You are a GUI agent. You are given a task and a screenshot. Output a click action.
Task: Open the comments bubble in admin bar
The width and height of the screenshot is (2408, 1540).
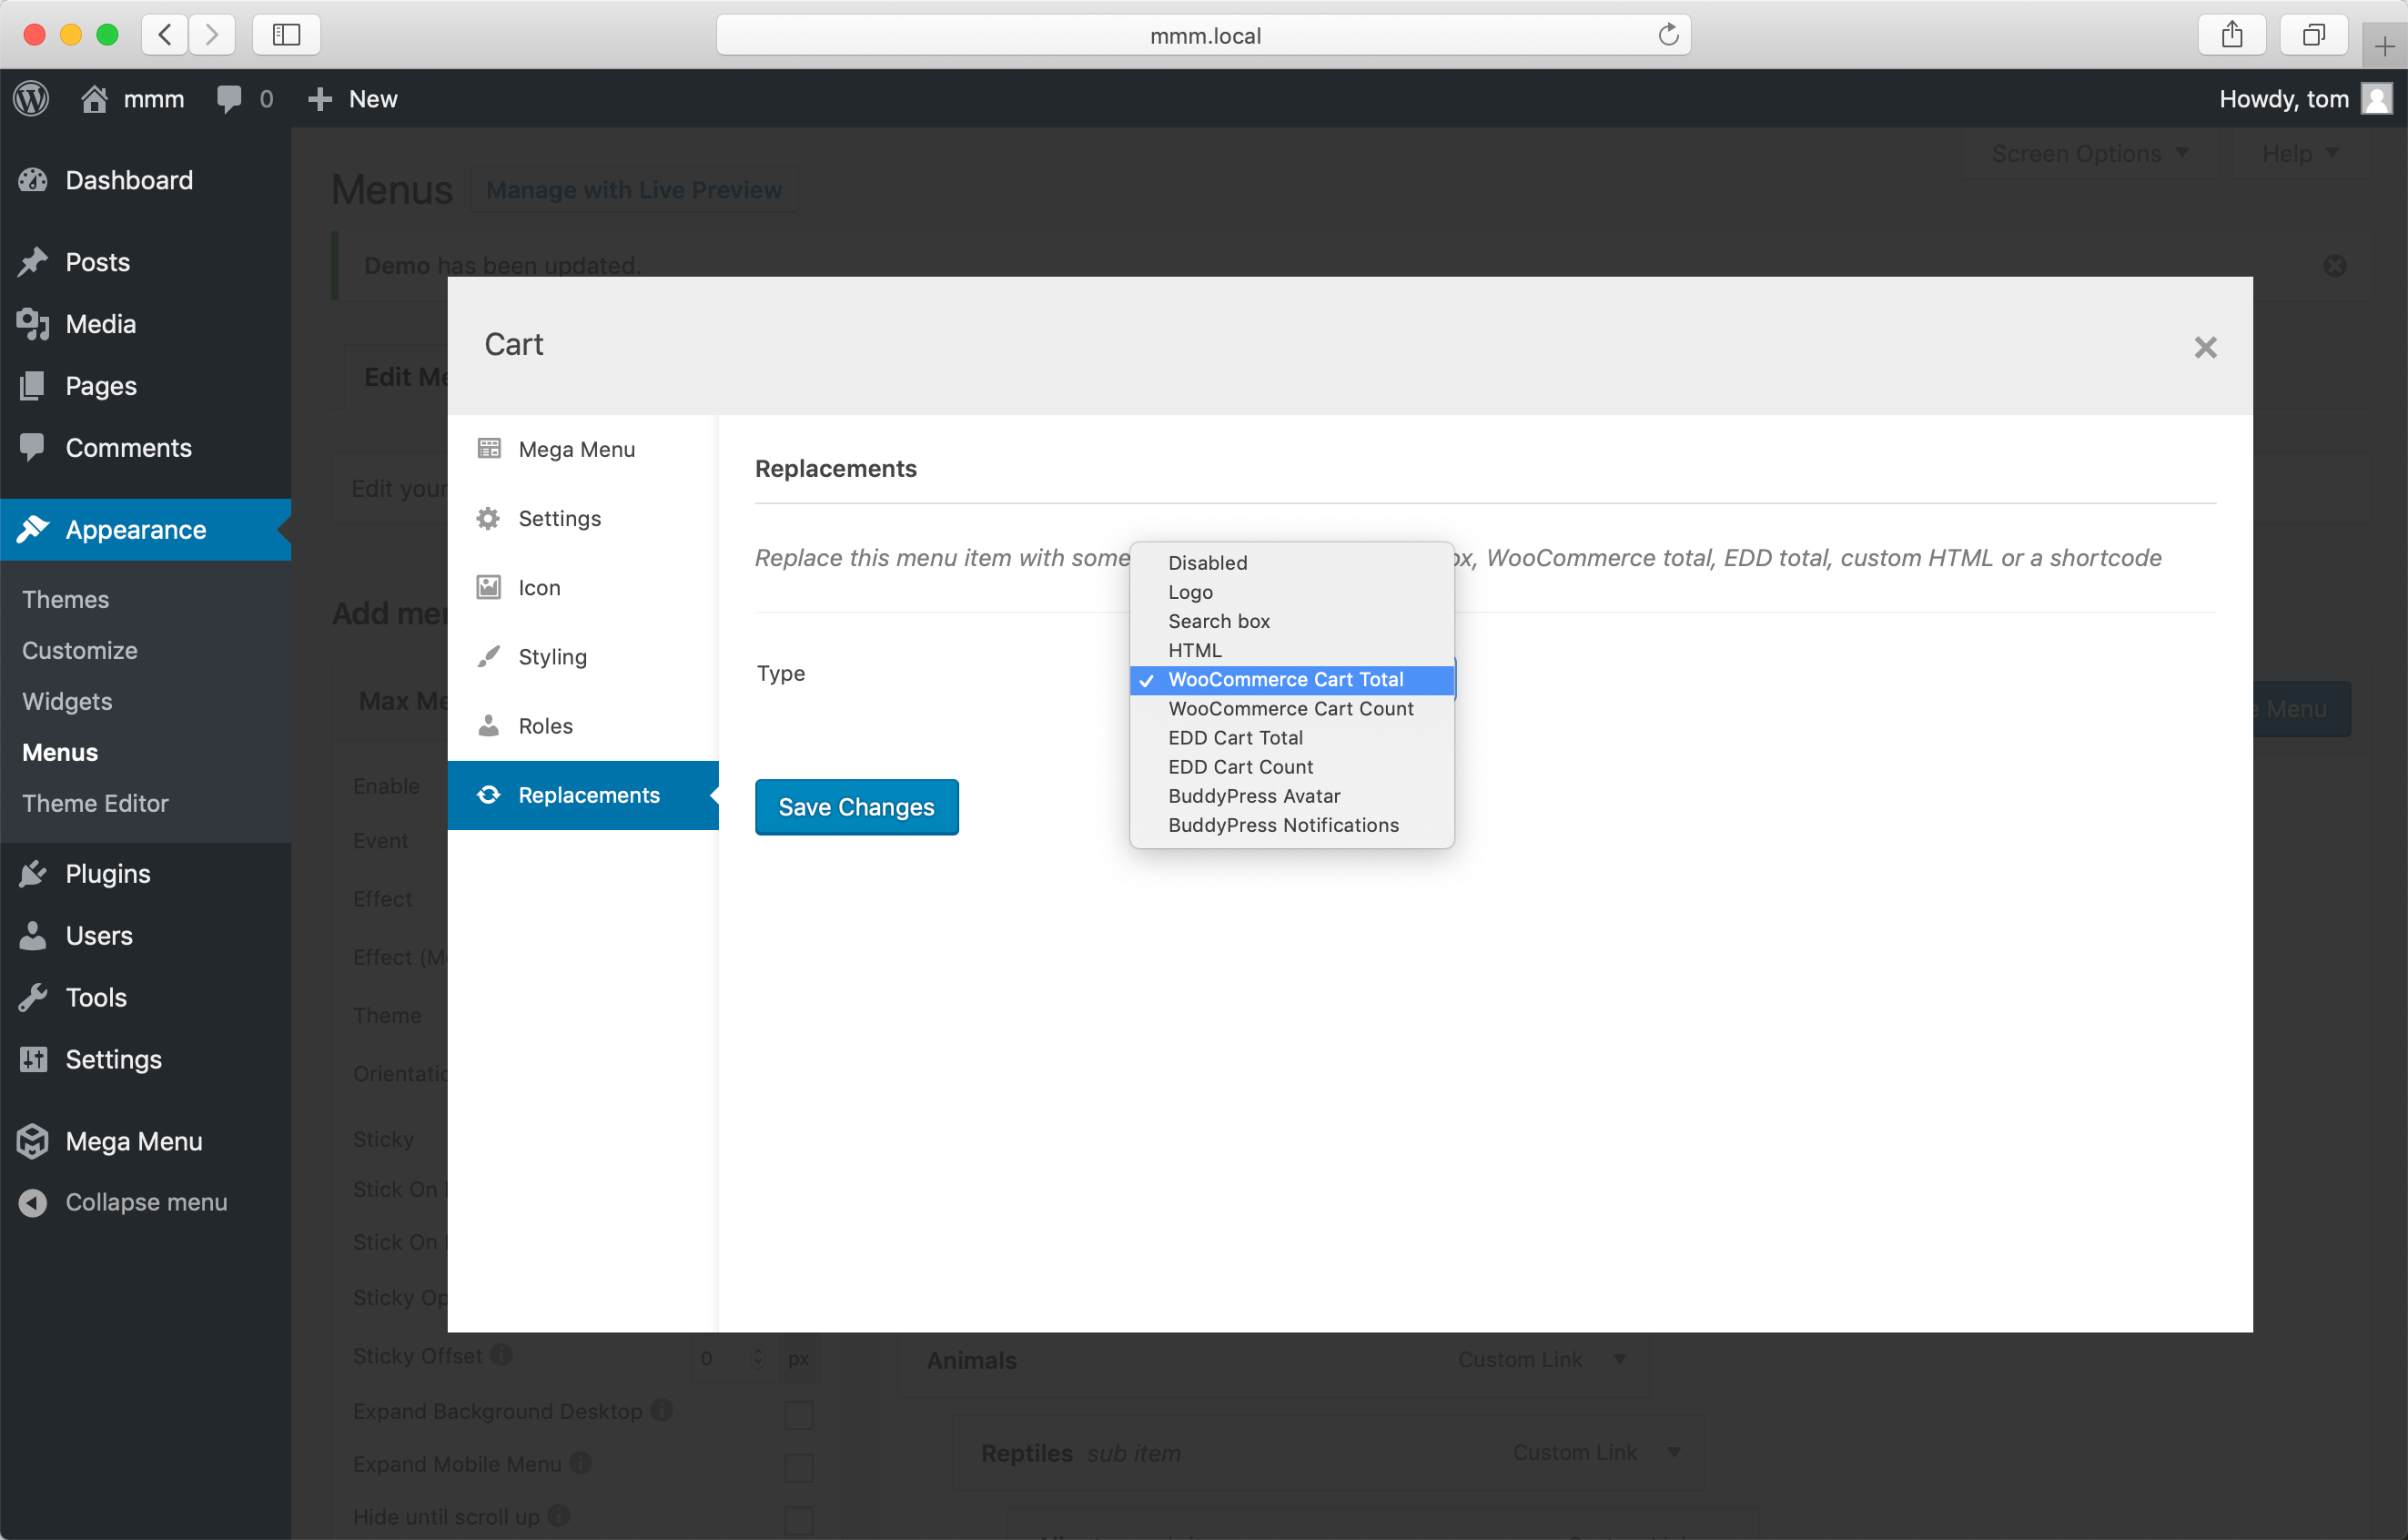229,98
